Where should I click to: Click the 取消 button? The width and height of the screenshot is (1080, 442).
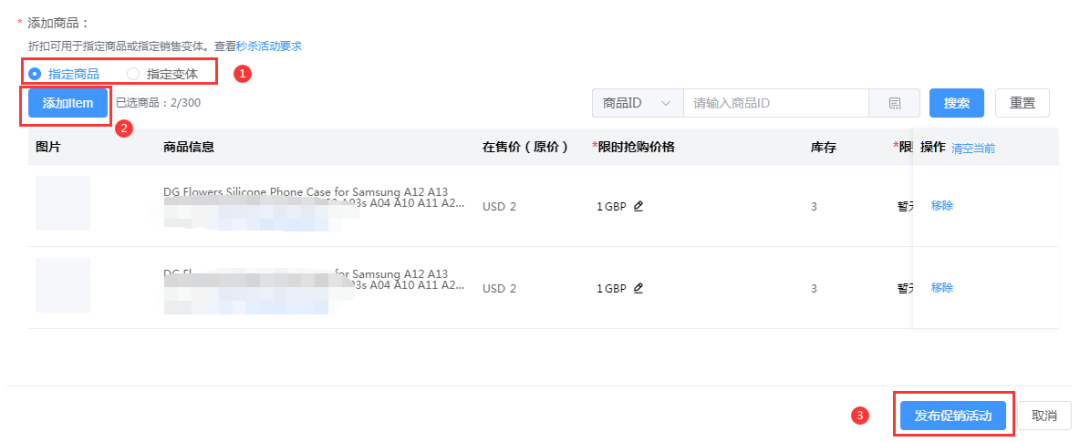tap(1044, 416)
